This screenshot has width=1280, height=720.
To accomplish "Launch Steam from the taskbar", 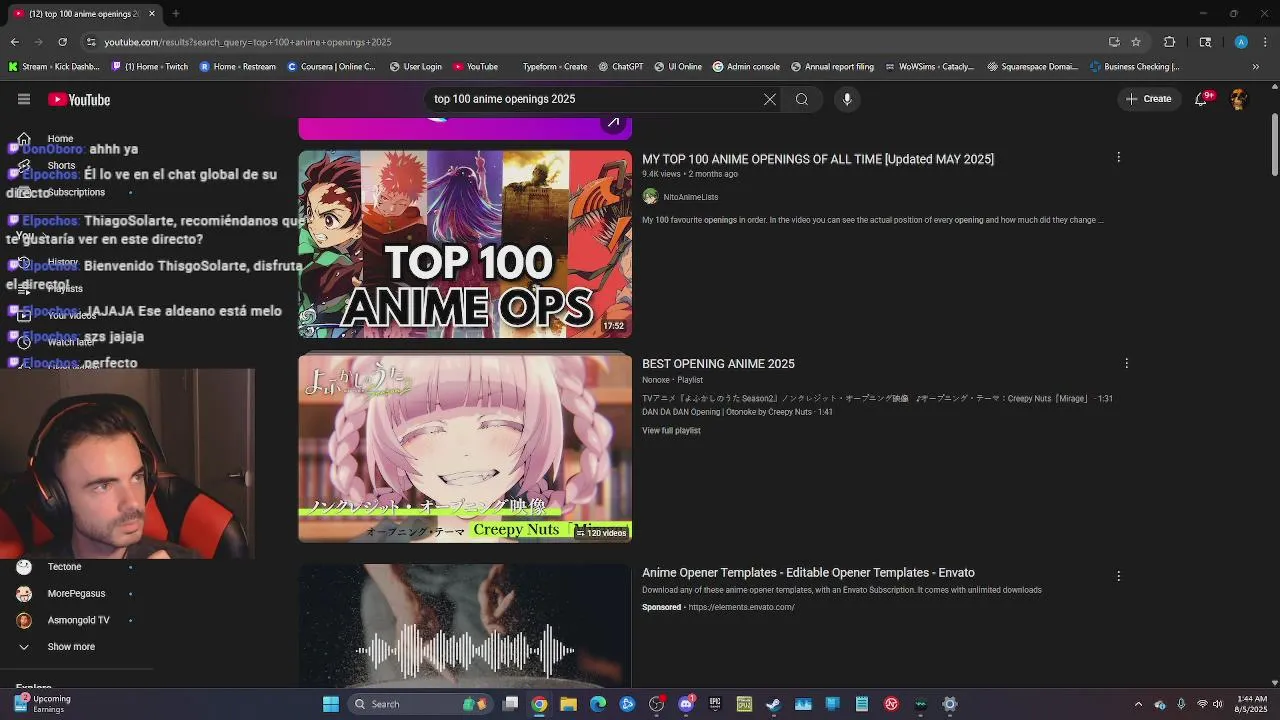I will point(773,704).
